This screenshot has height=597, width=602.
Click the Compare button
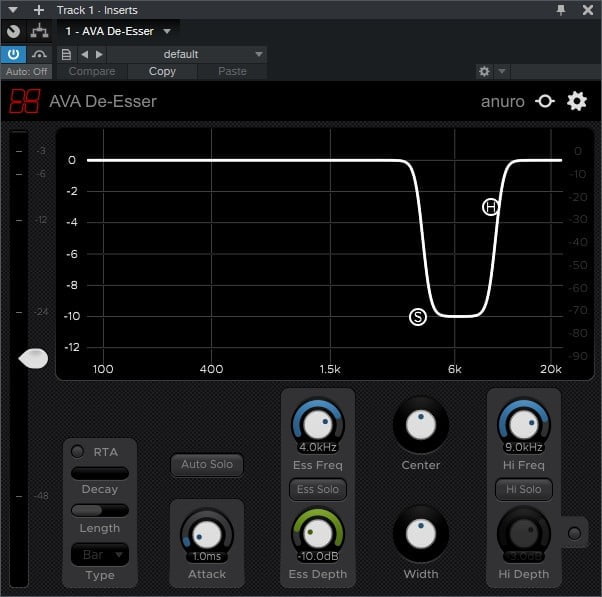(x=92, y=71)
